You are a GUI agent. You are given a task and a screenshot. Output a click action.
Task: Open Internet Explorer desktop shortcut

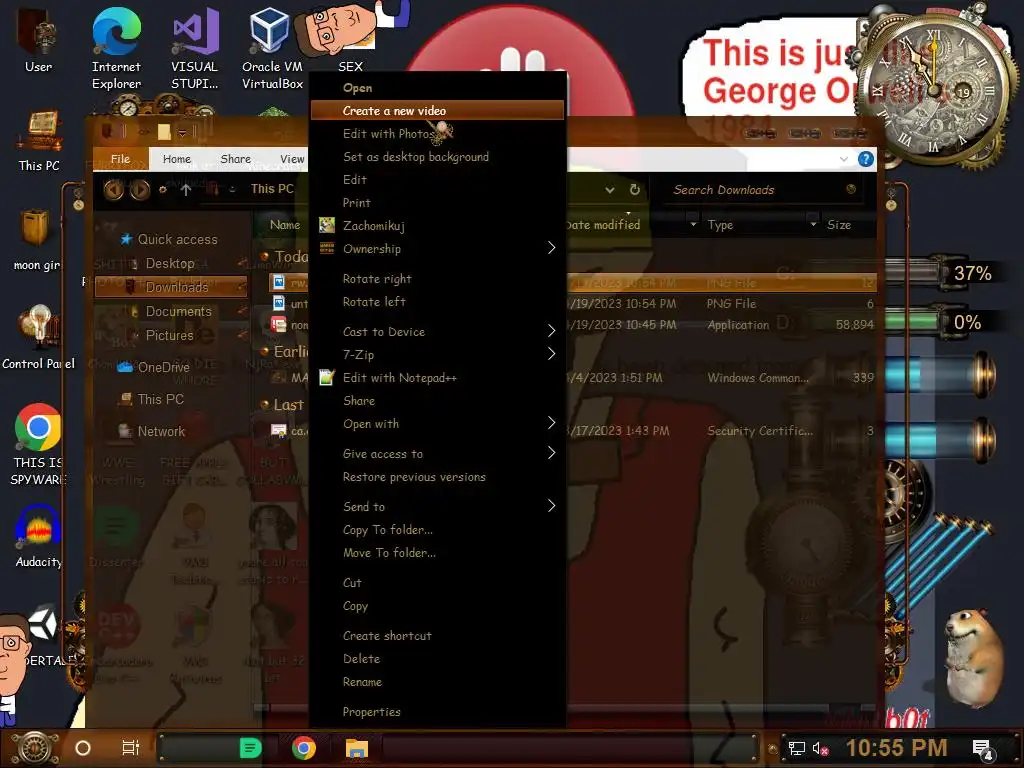click(116, 47)
